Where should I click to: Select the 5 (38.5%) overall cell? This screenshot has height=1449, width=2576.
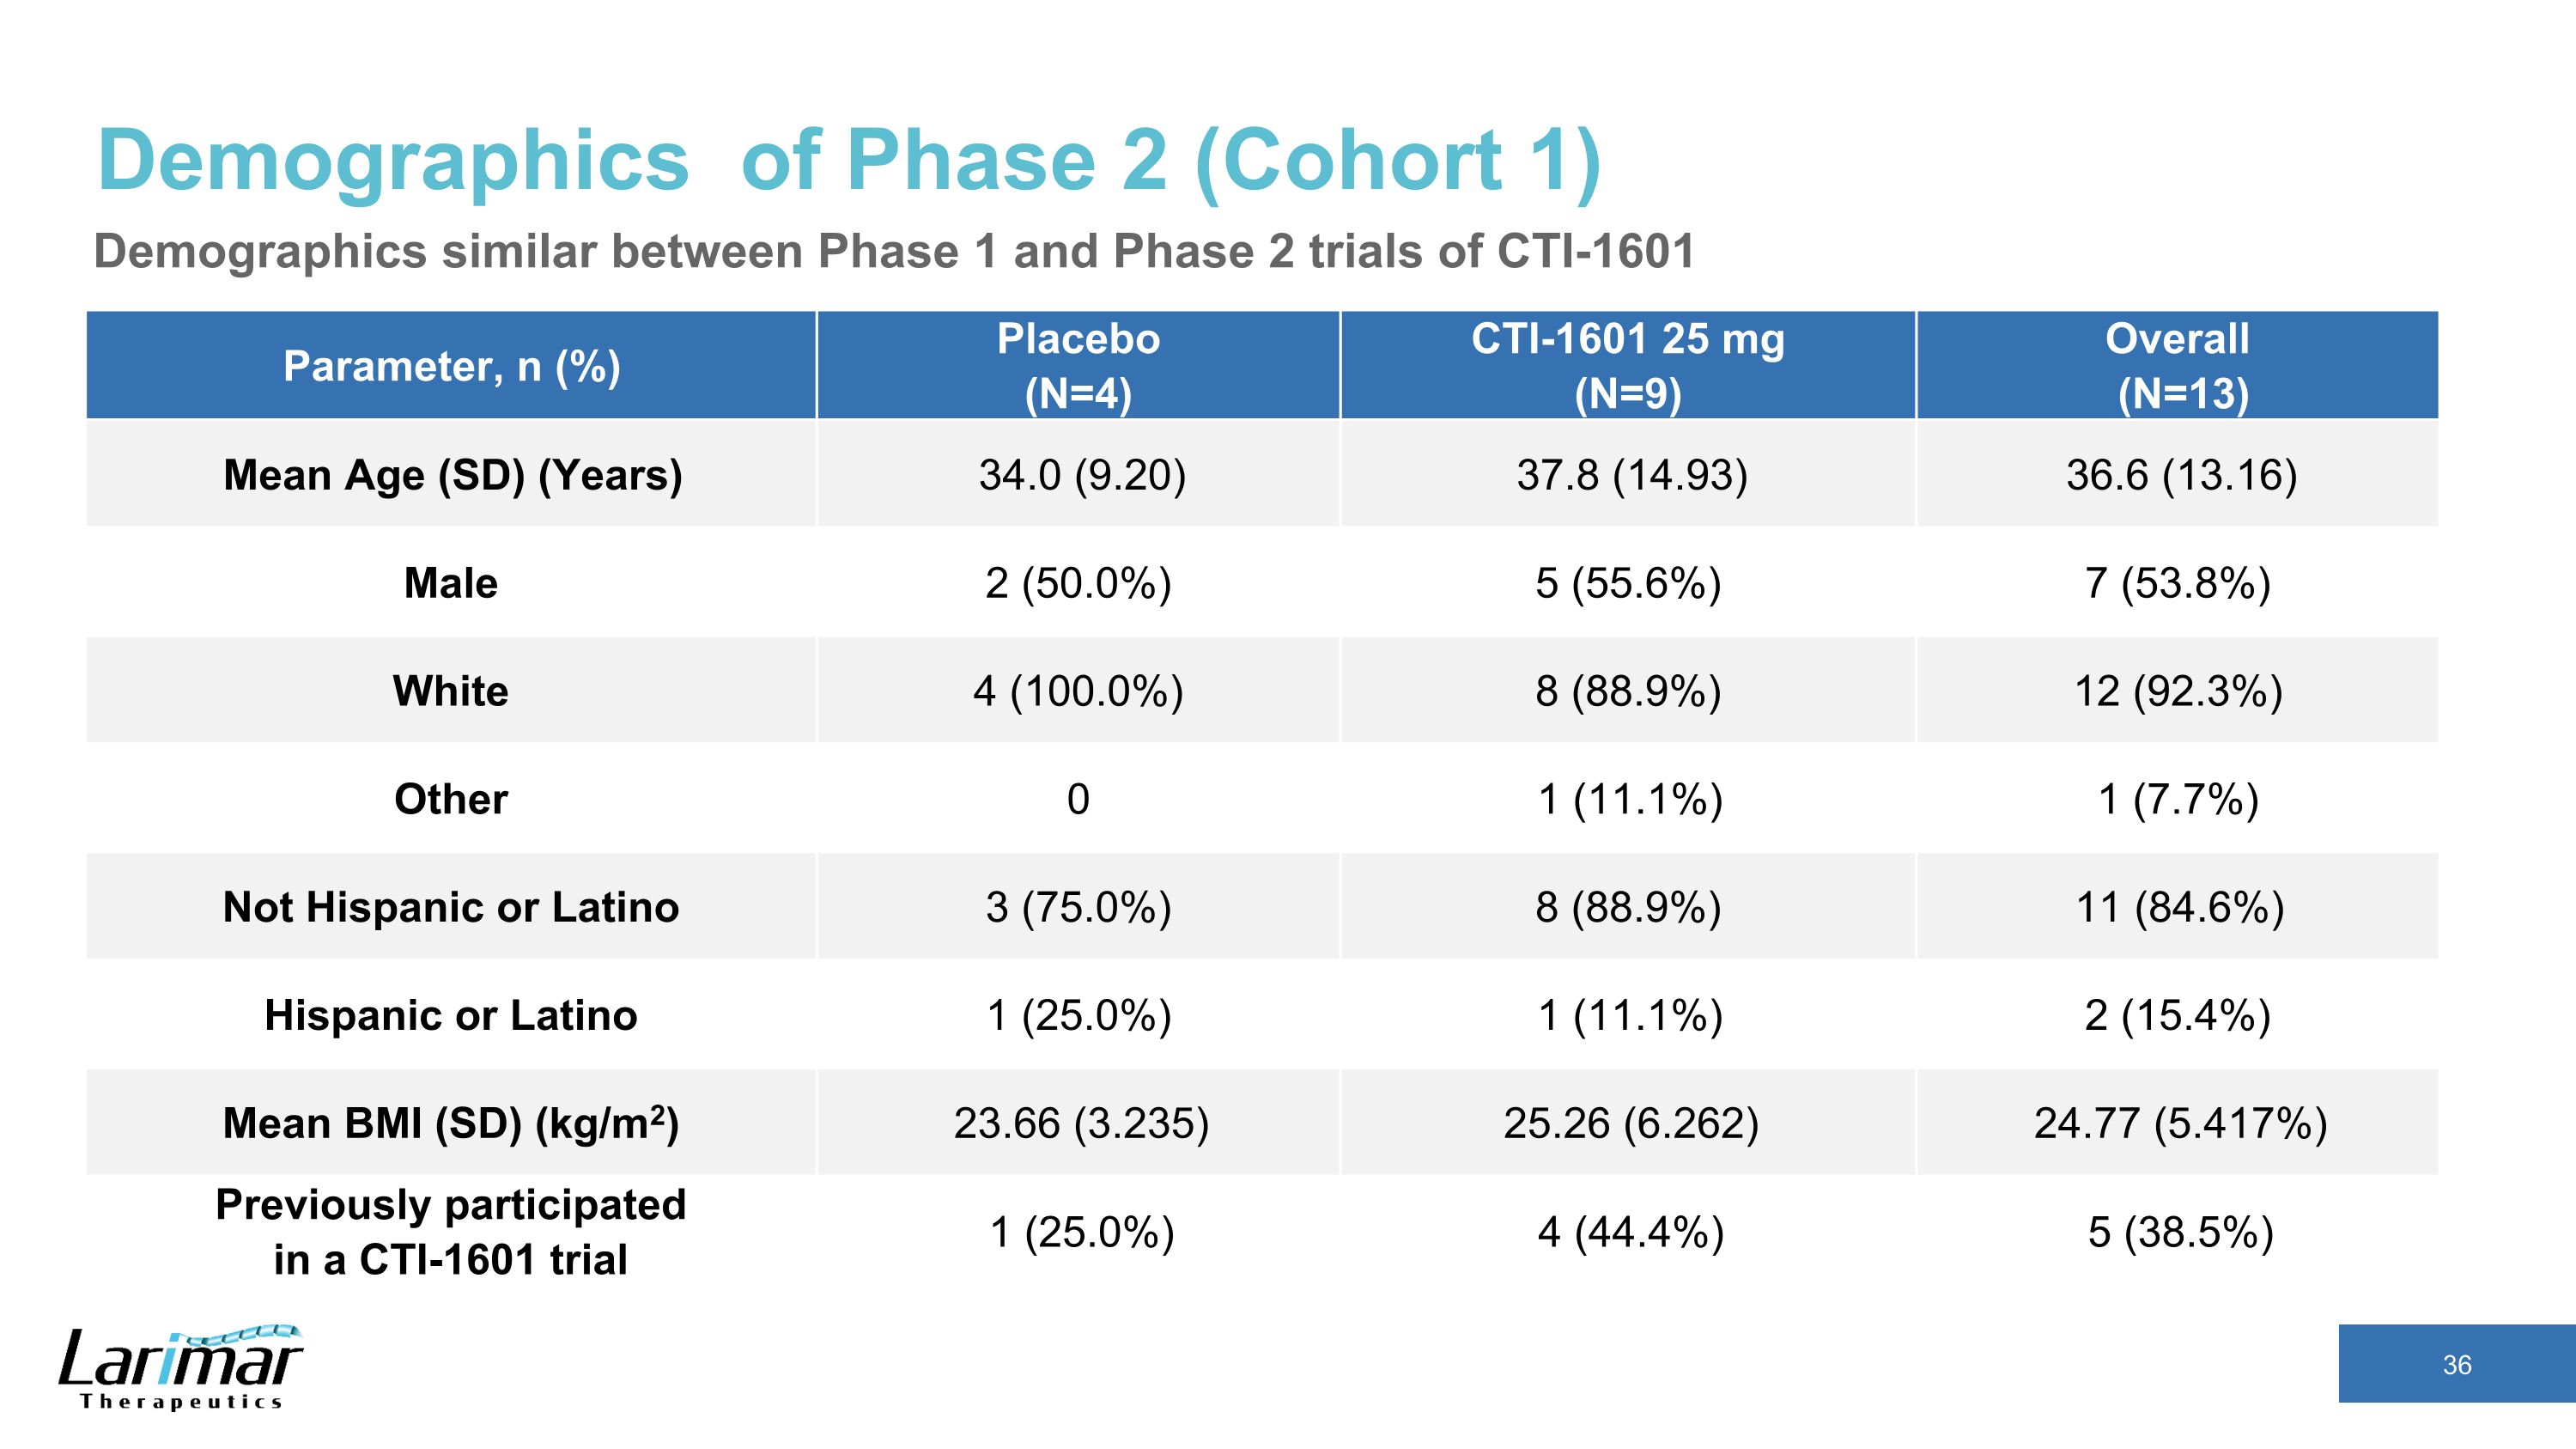[2180, 1232]
